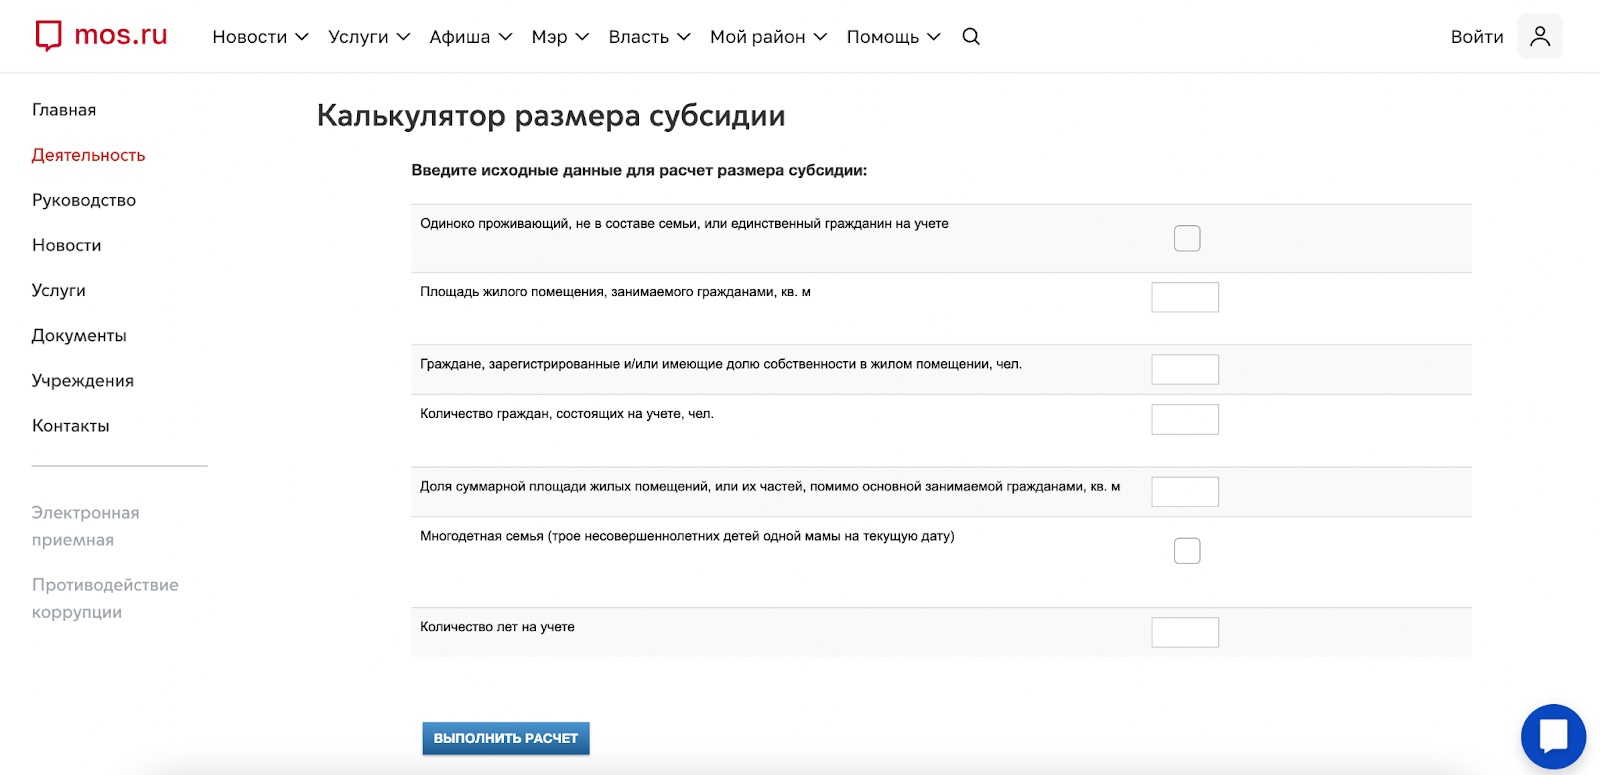The image size is (1600, 775).
Task: Click the Калькулятор размера субсидии heading
Action: (551, 116)
